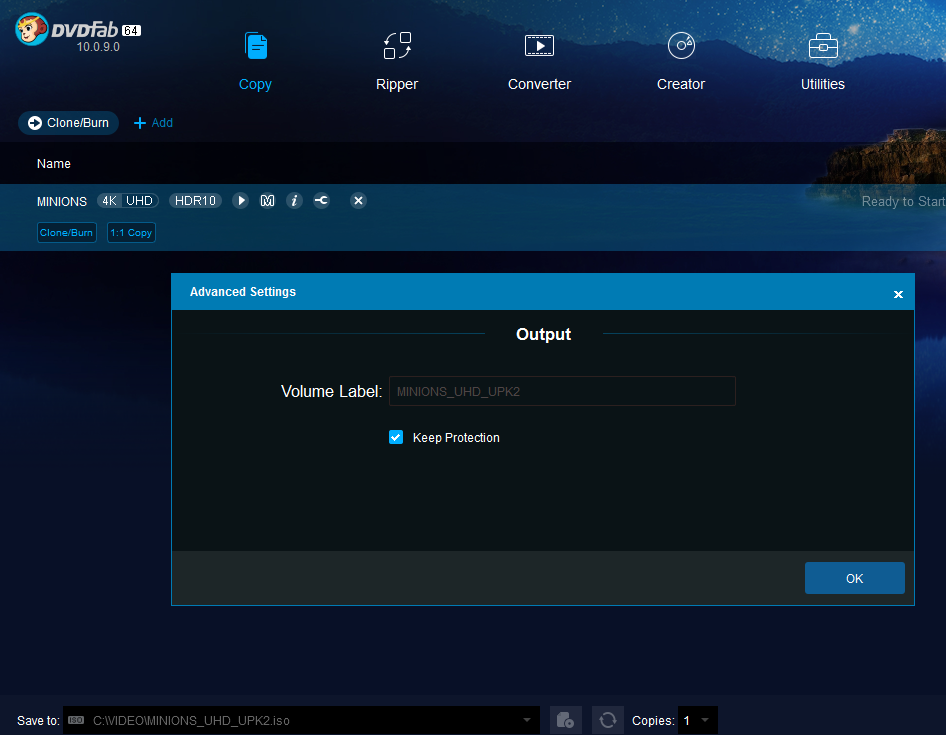Click the plus icon next to Add
The image size is (946, 735).
tap(140, 123)
